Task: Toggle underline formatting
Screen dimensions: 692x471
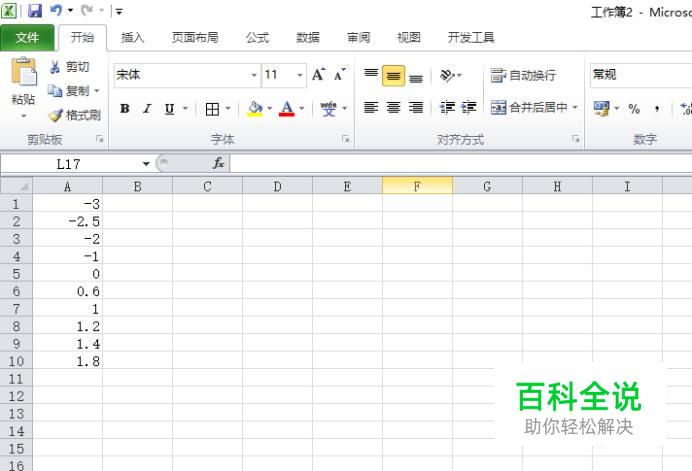Action: [169, 109]
